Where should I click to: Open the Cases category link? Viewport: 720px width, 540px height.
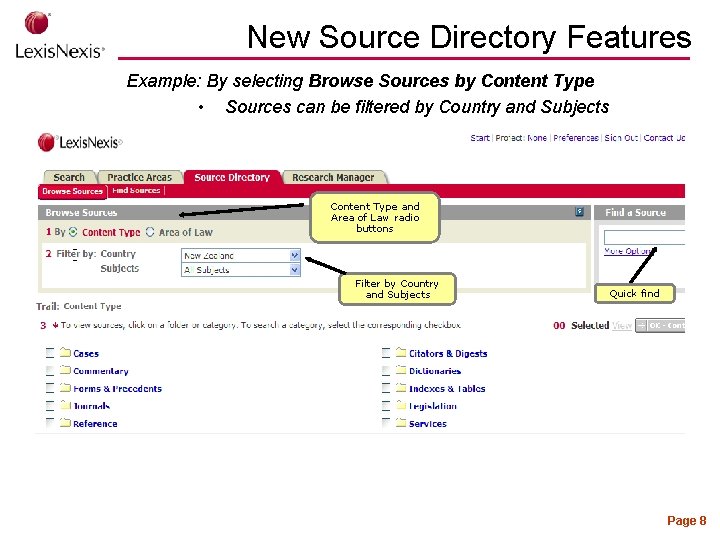pos(86,354)
